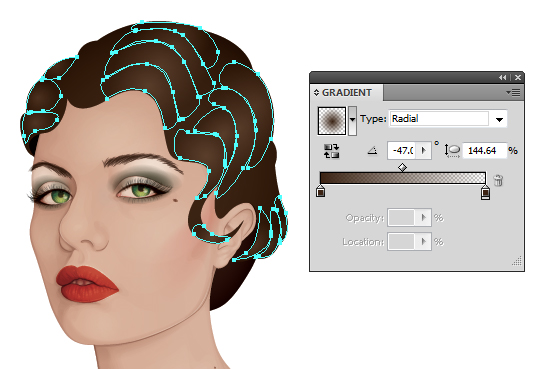The width and height of the screenshot is (552, 369).
Task: Delete gradient stop with trash icon
Action: (498, 180)
